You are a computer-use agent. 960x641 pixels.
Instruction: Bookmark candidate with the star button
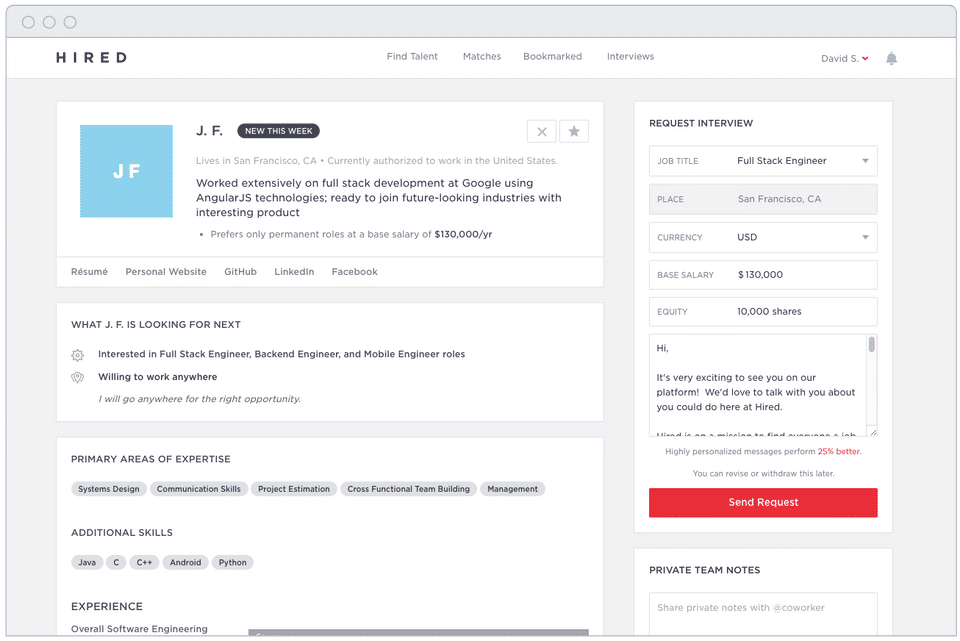[574, 131]
